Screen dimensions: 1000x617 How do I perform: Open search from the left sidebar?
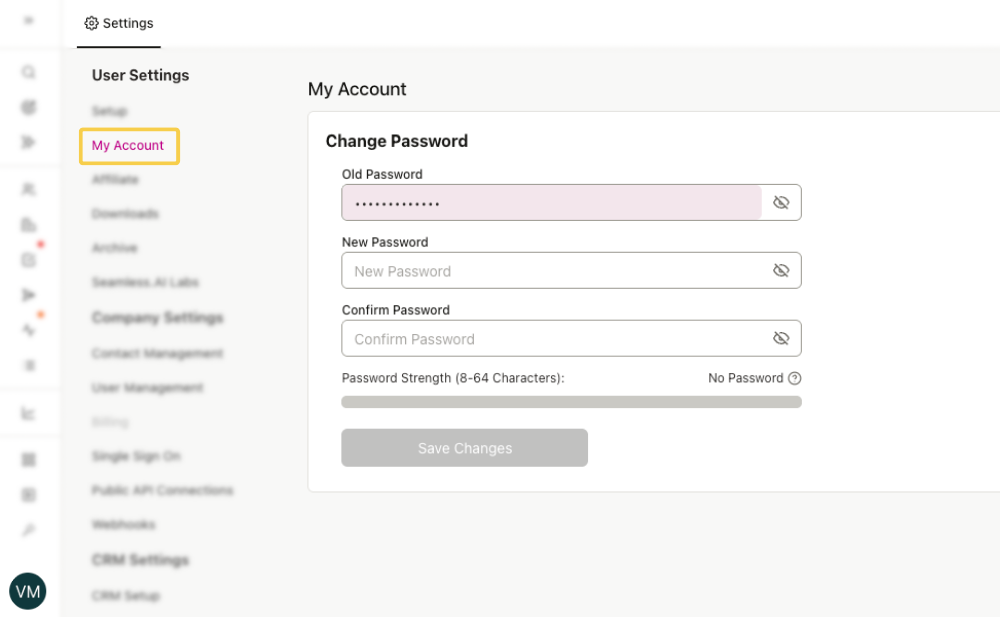coord(28,72)
